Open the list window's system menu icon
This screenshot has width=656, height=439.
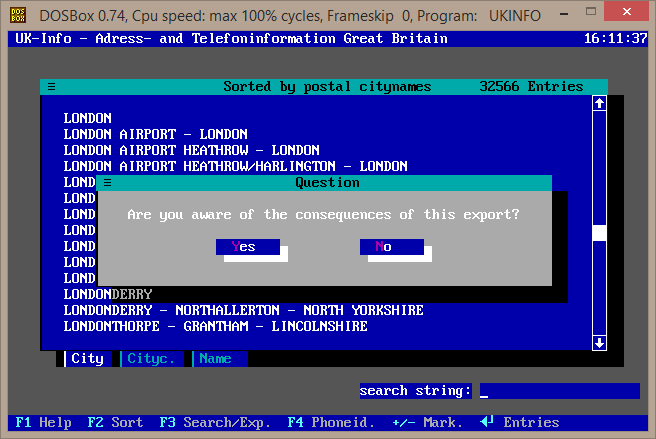51,87
